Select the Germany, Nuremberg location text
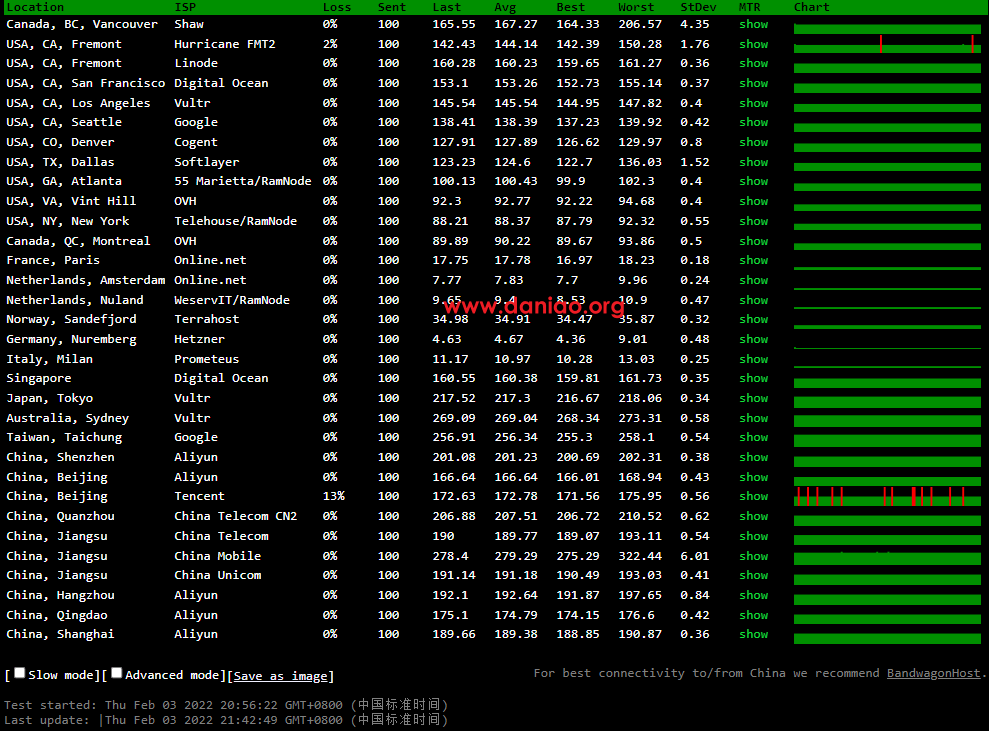The width and height of the screenshot is (989, 731). click(71, 339)
